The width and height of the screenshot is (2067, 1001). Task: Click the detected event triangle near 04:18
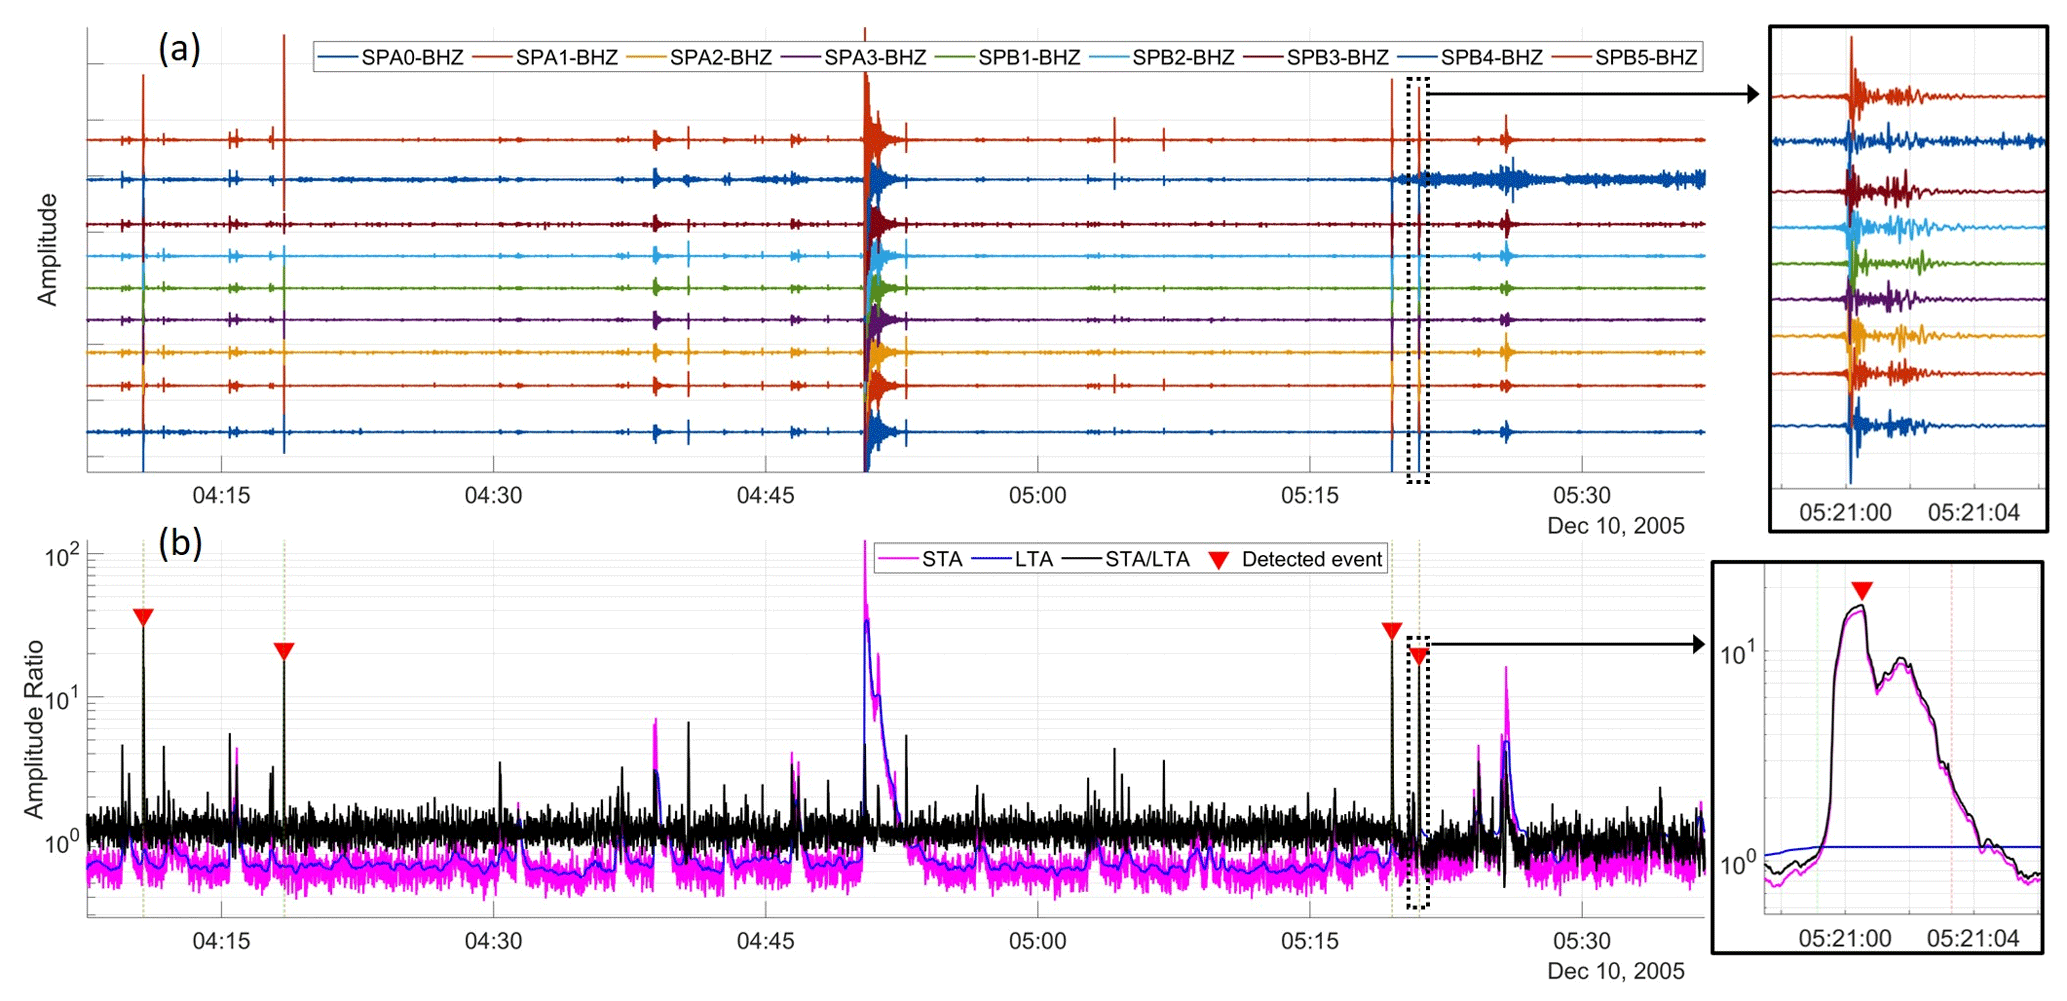(x=284, y=652)
